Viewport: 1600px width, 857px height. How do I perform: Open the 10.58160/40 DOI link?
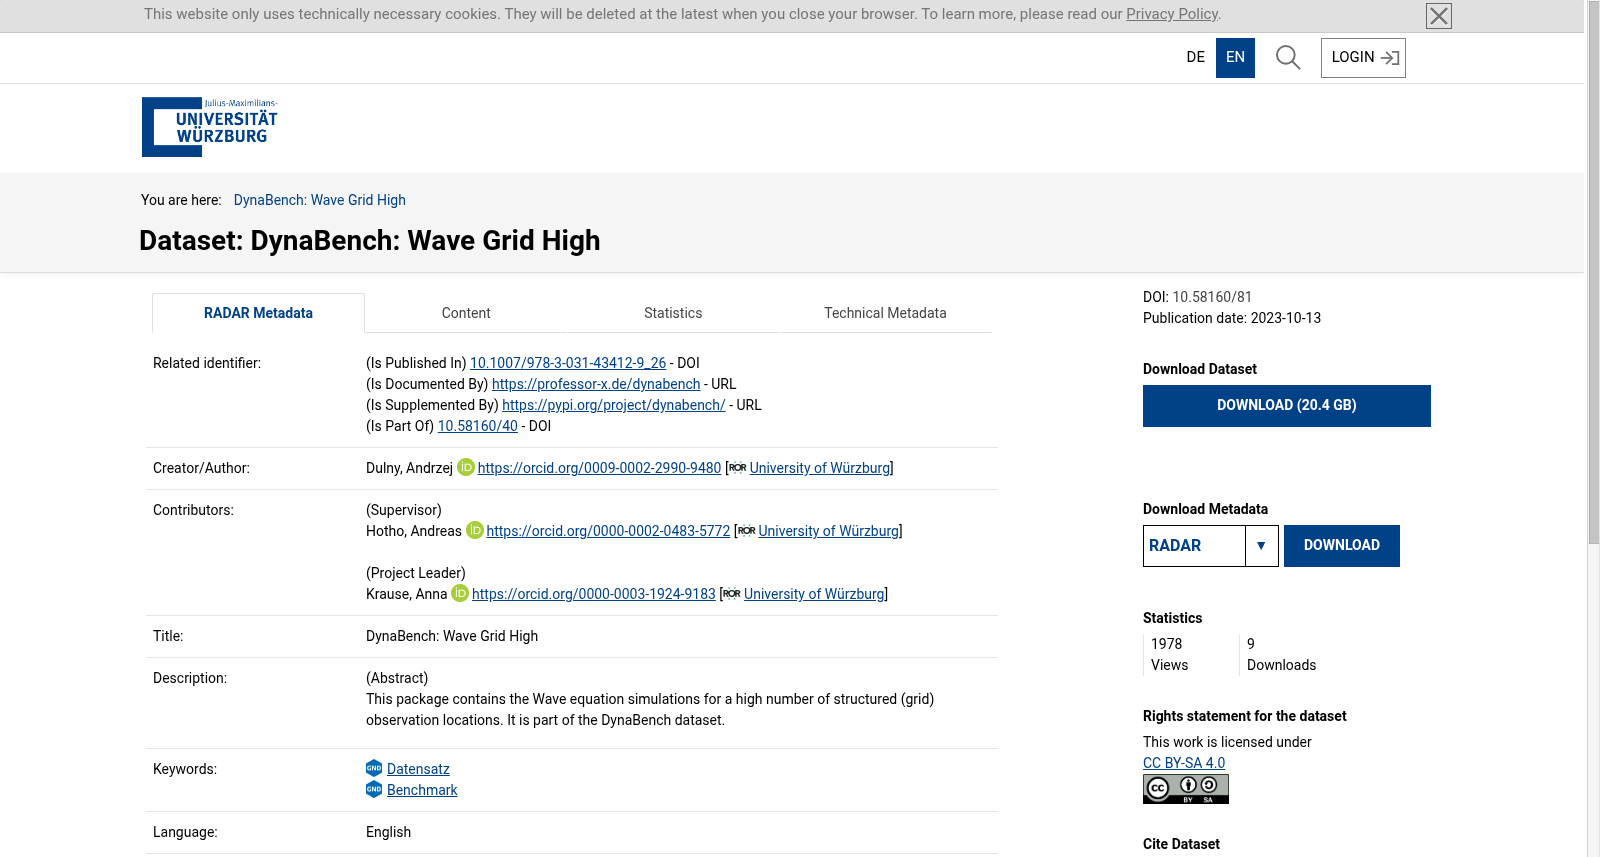pos(478,426)
